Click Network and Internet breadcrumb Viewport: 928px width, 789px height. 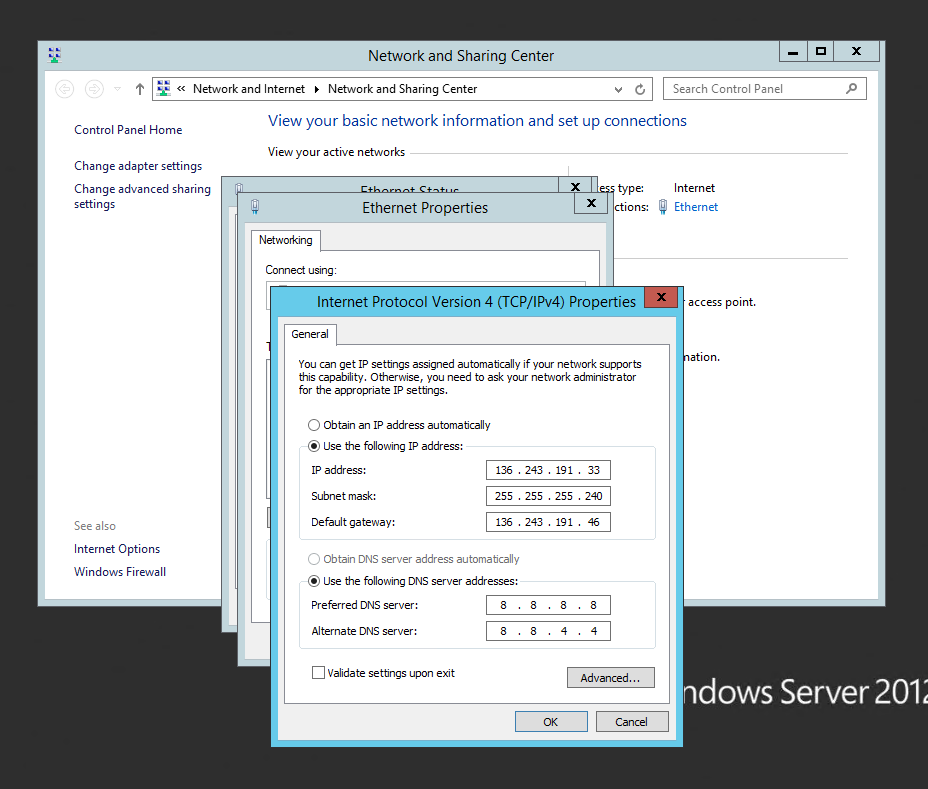pos(249,89)
